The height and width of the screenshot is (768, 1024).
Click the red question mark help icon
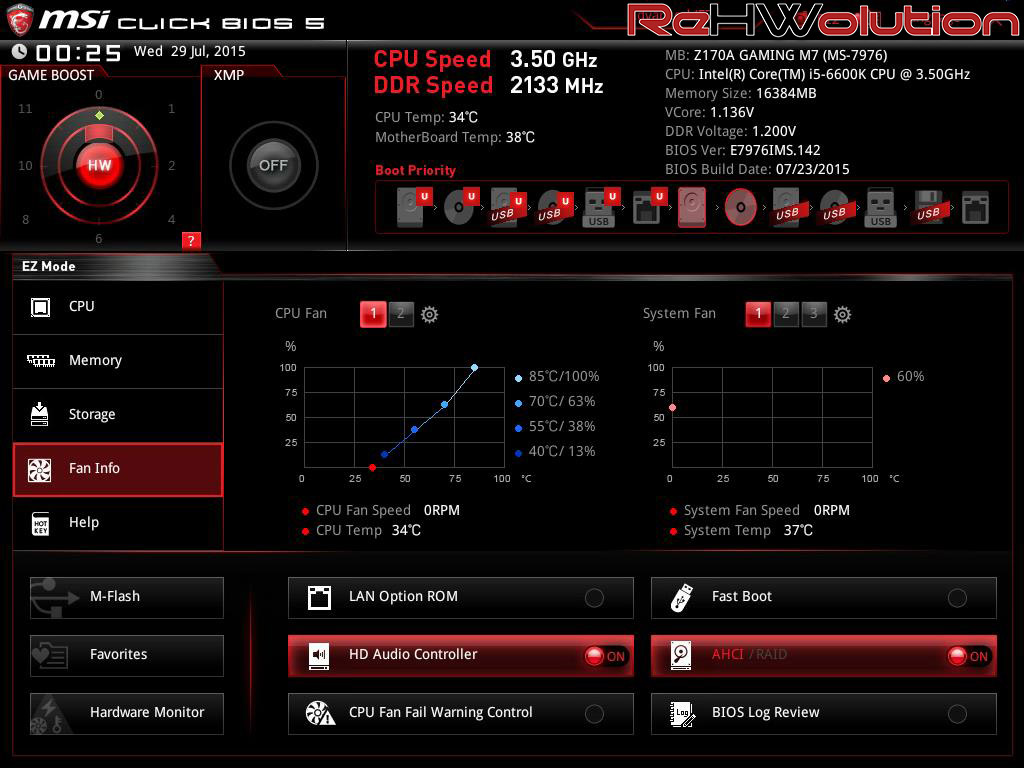(x=191, y=240)
